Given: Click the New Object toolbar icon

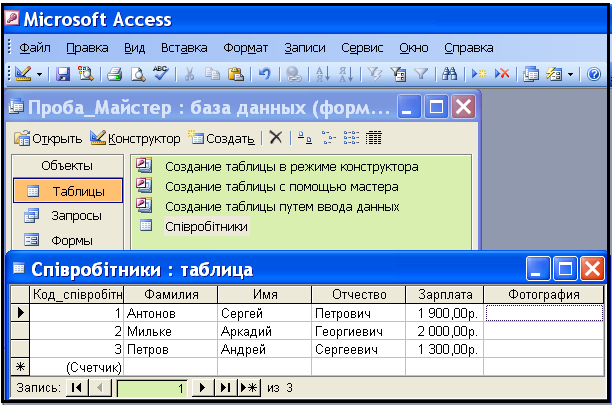Looking at the screenshot, I should pos(554,73).
